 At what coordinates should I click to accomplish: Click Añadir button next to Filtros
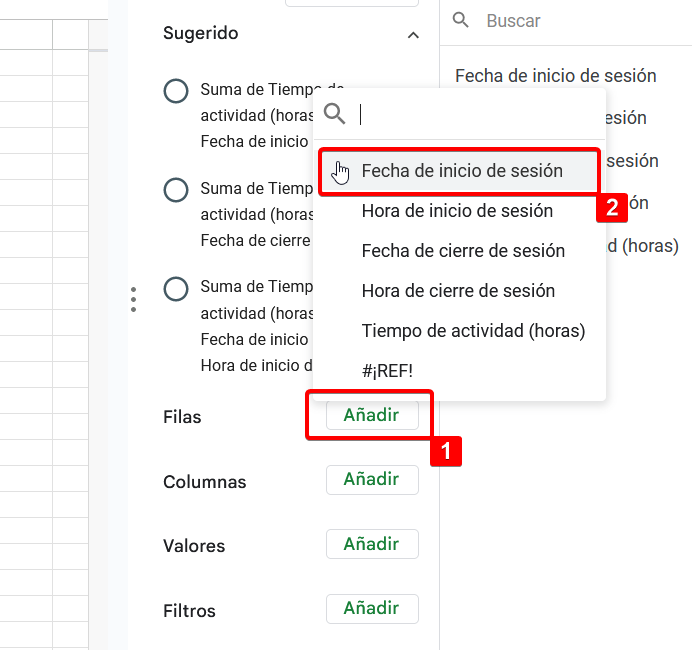click(x=371, y=608)
